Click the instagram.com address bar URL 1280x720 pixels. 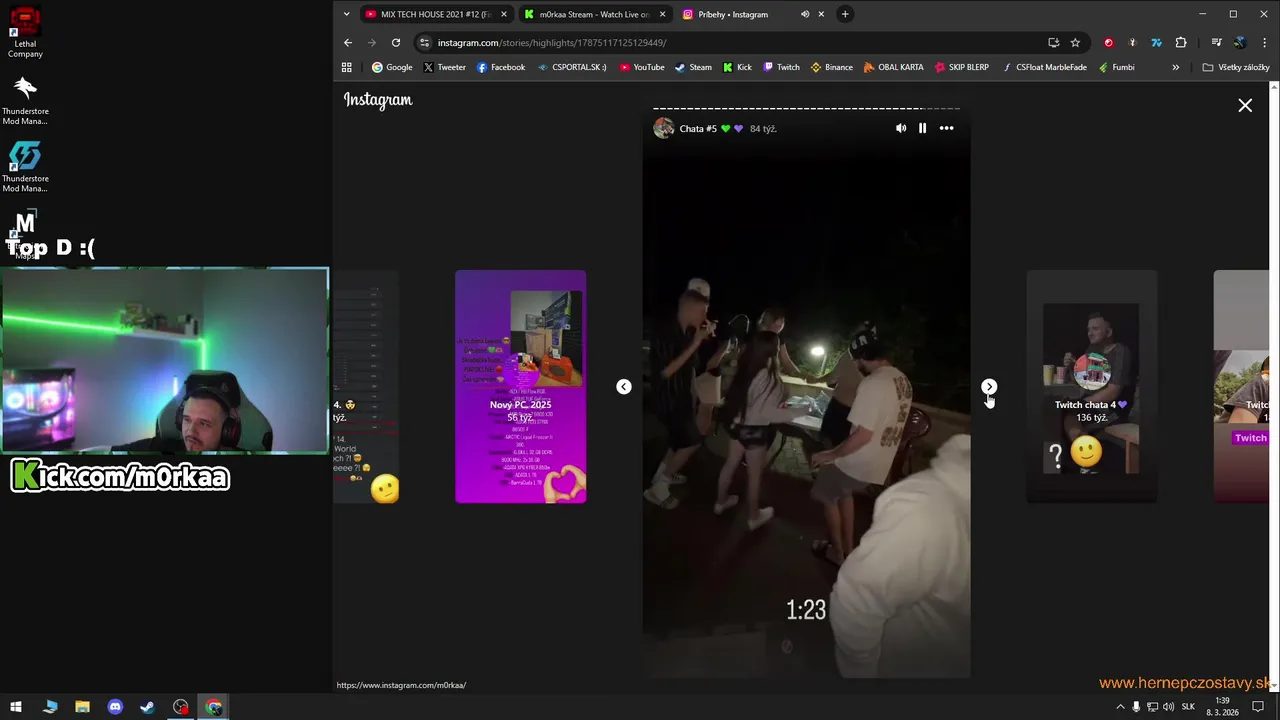point(552,42)
